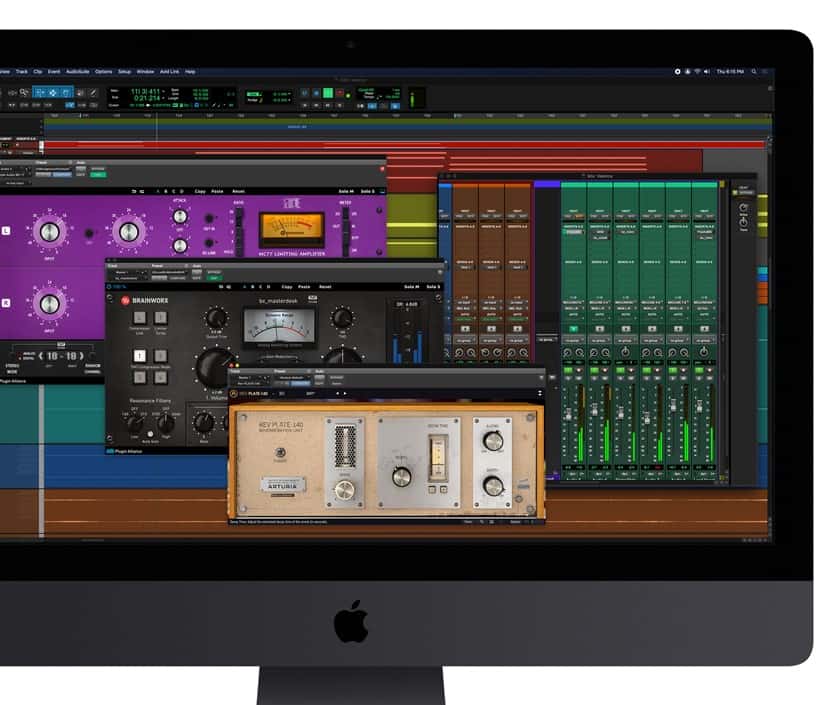Image resolution: width=833 pixels, height=705 pixels.
Task: Open the output selector on first green channel
Action: (573, 308)
